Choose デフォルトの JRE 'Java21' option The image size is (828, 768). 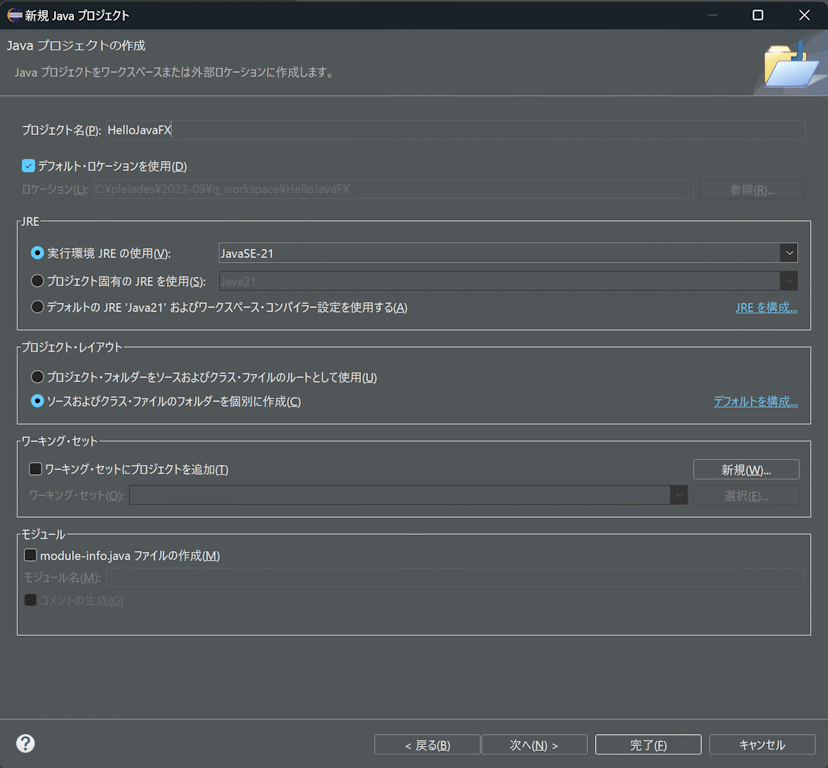point(35,307)
